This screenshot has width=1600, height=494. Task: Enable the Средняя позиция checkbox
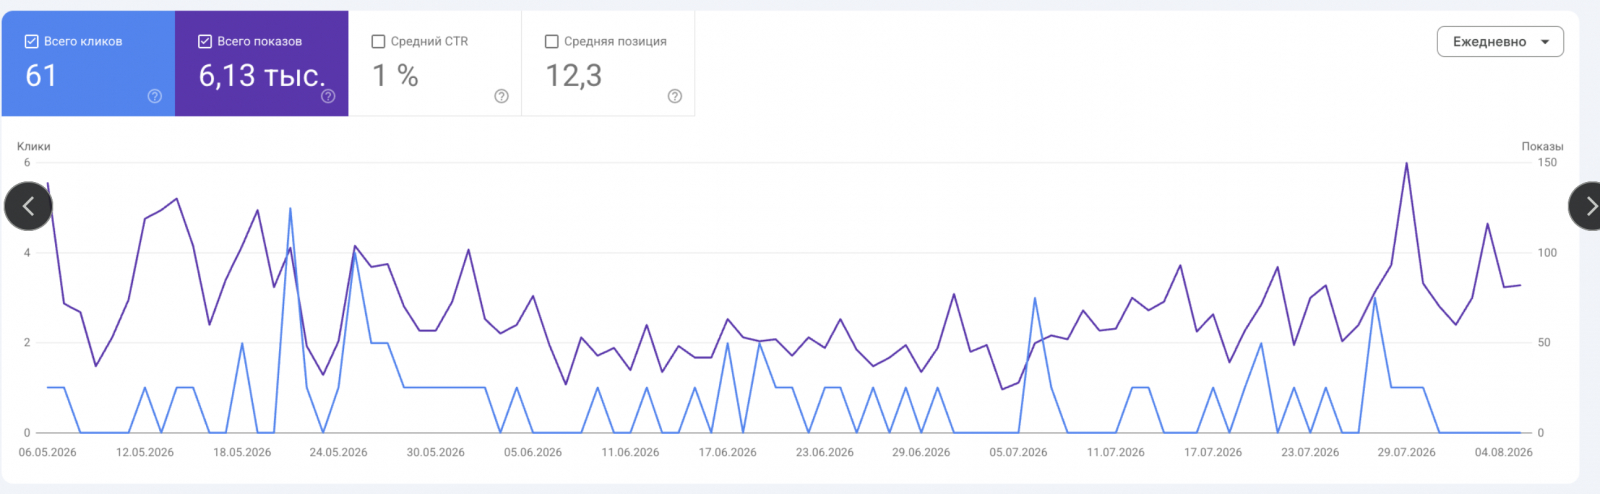click(x=551, y=41)
